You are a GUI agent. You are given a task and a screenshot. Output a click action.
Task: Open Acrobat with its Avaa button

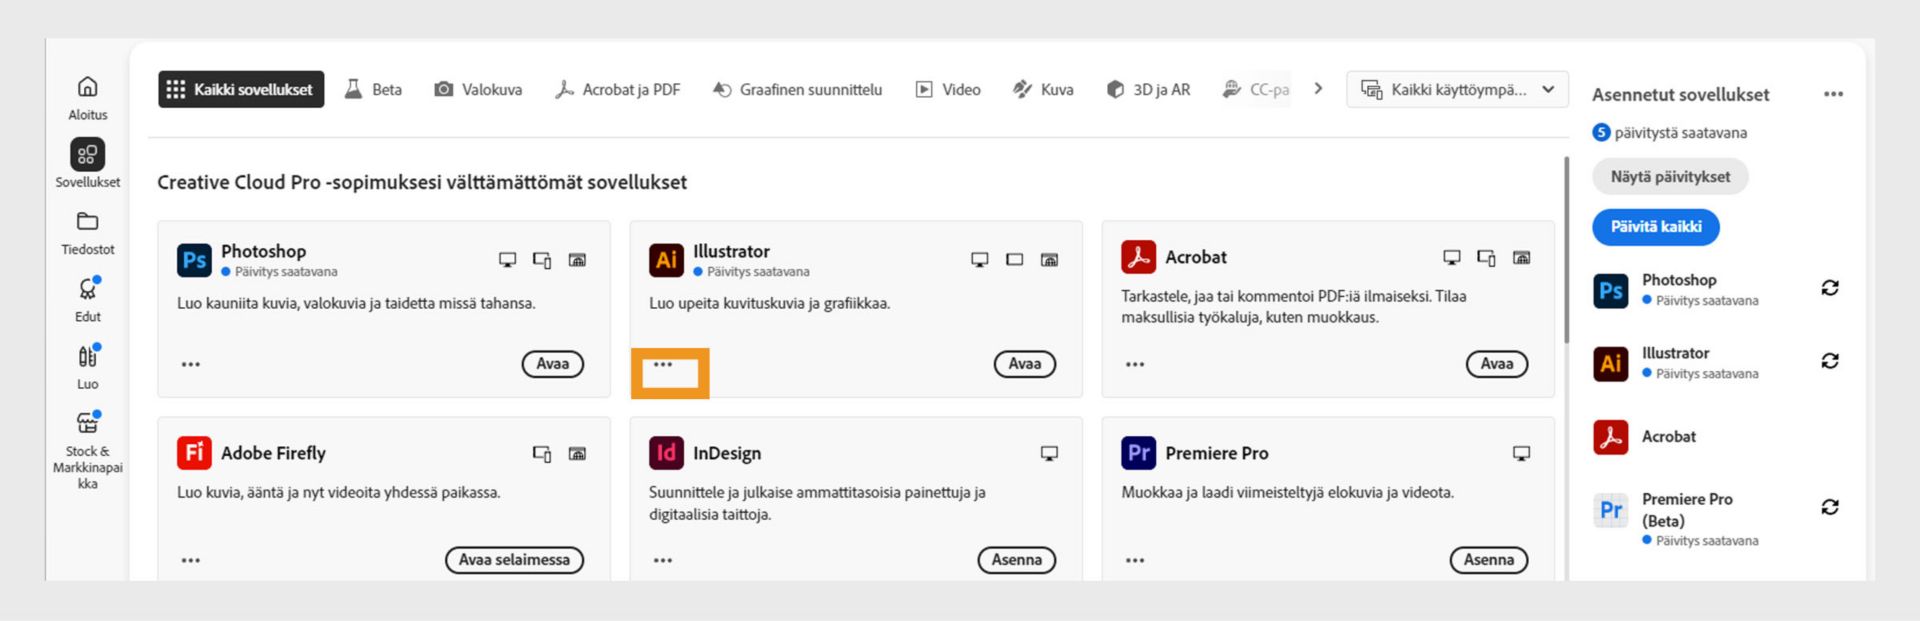point(1496,364)
